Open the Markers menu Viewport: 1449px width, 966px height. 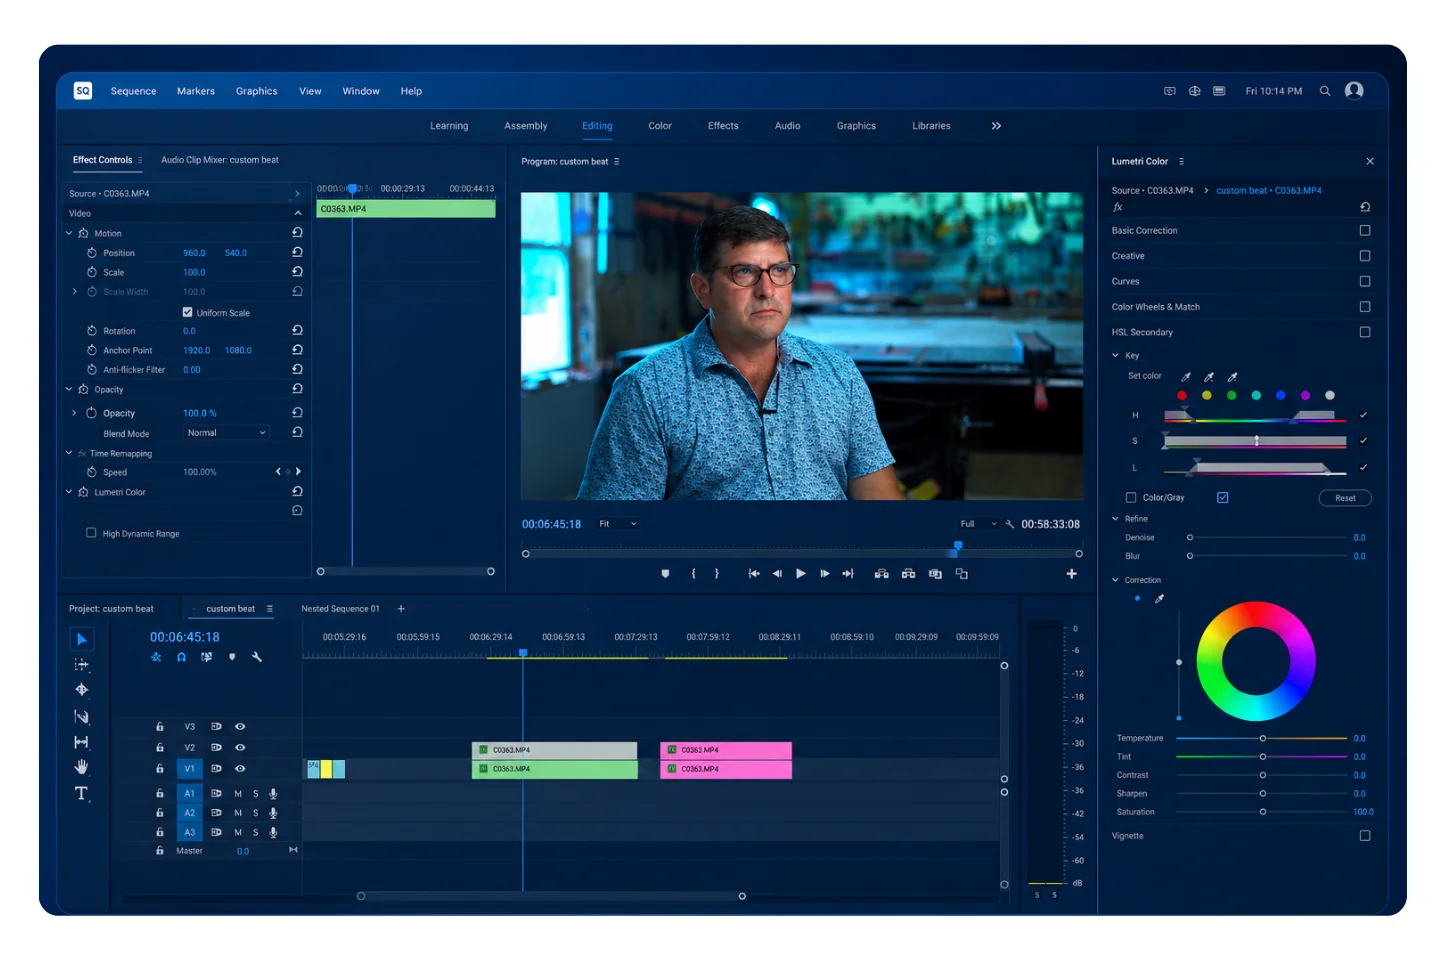[x=196, y=91]
